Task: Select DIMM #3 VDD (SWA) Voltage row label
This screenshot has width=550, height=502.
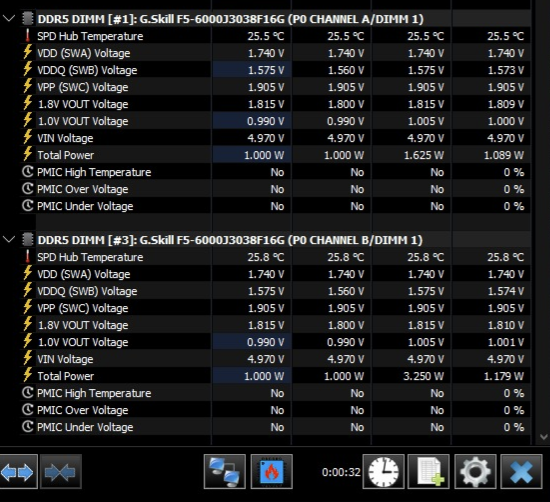Action: coord(84,274)
